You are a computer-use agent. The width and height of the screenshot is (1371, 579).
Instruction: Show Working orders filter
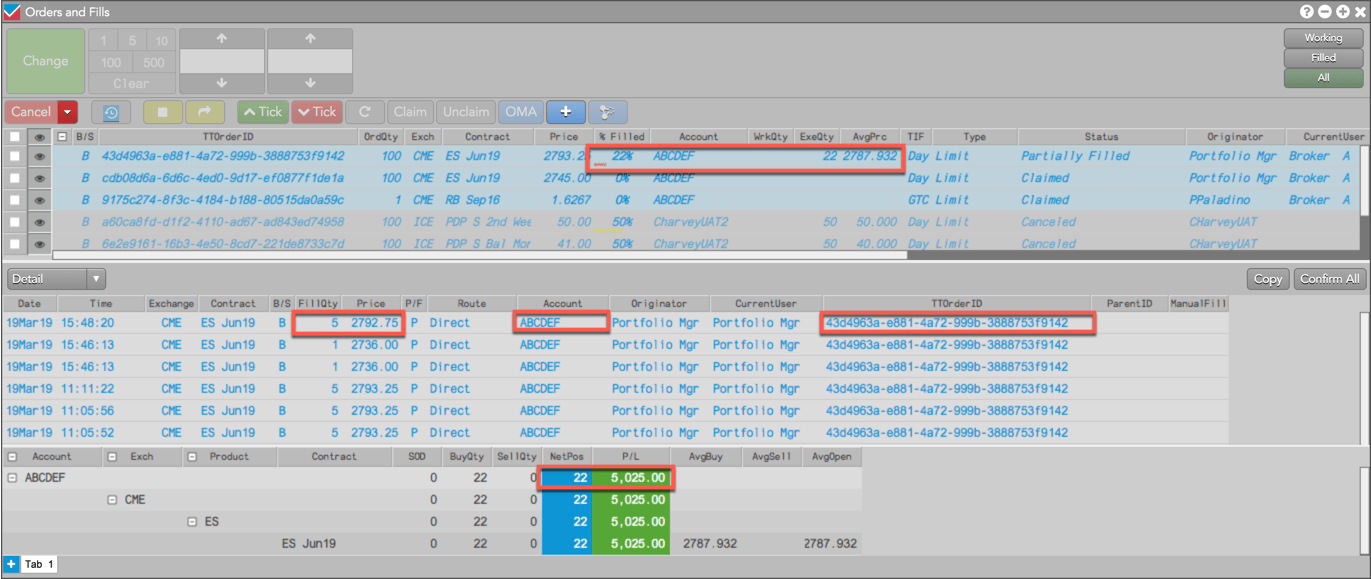pos(1323,38)
